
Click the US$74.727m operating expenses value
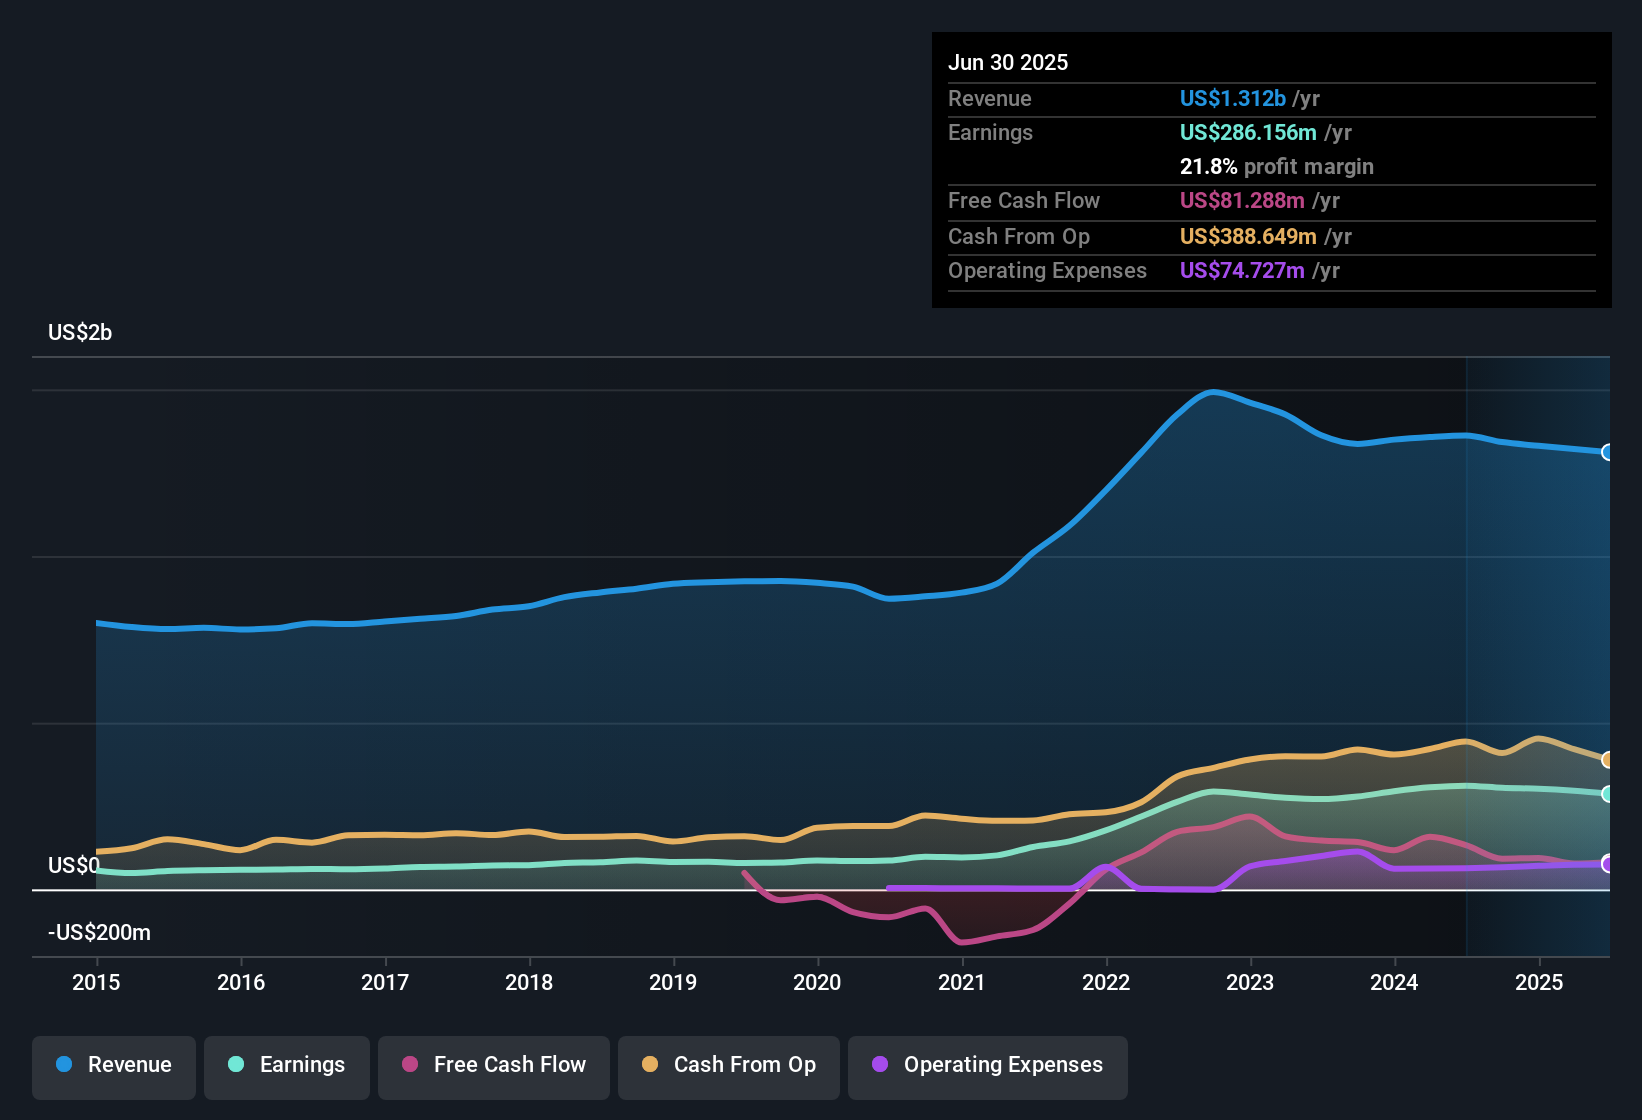[x=1242, y=270]
